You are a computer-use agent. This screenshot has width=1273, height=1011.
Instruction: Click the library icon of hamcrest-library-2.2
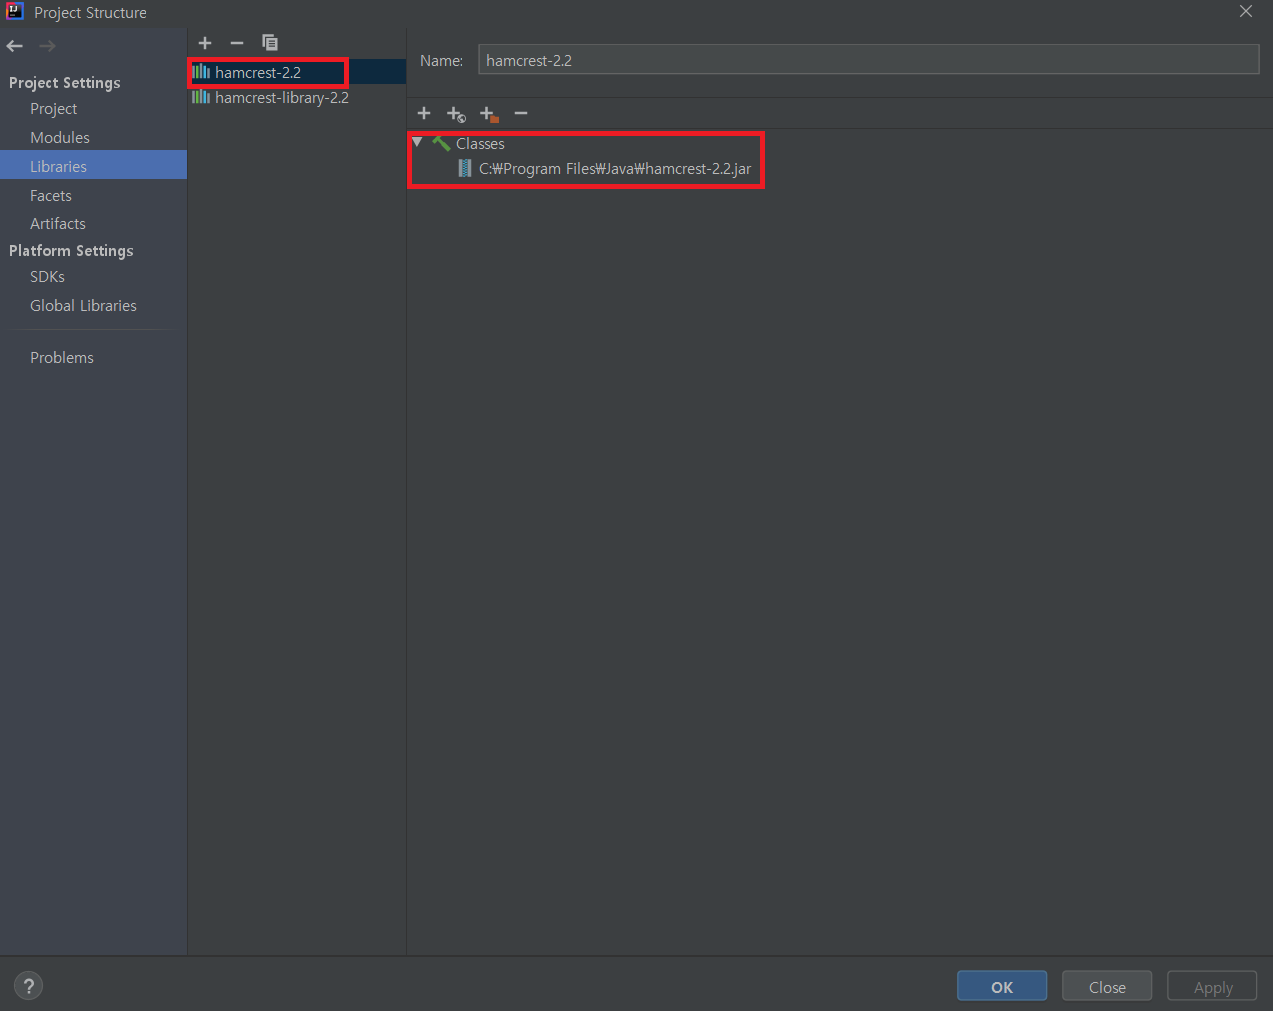[201, 97]
